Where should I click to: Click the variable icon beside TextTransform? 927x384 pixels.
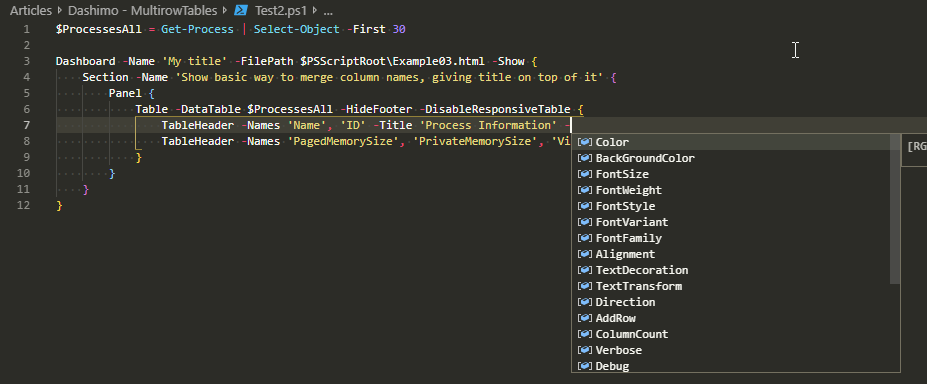coord(585,285)
